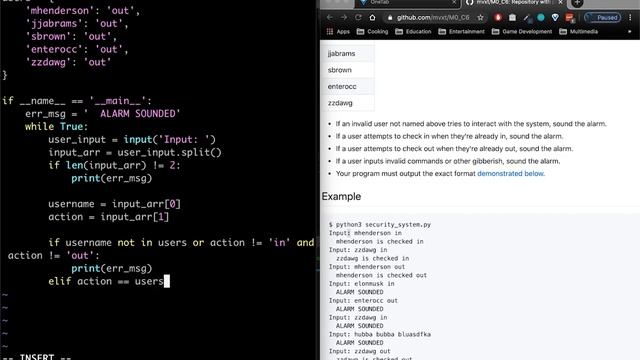Screen dimensions: 640x360
Task: Close the GitHub repository tab
Action: coord(560,2)
